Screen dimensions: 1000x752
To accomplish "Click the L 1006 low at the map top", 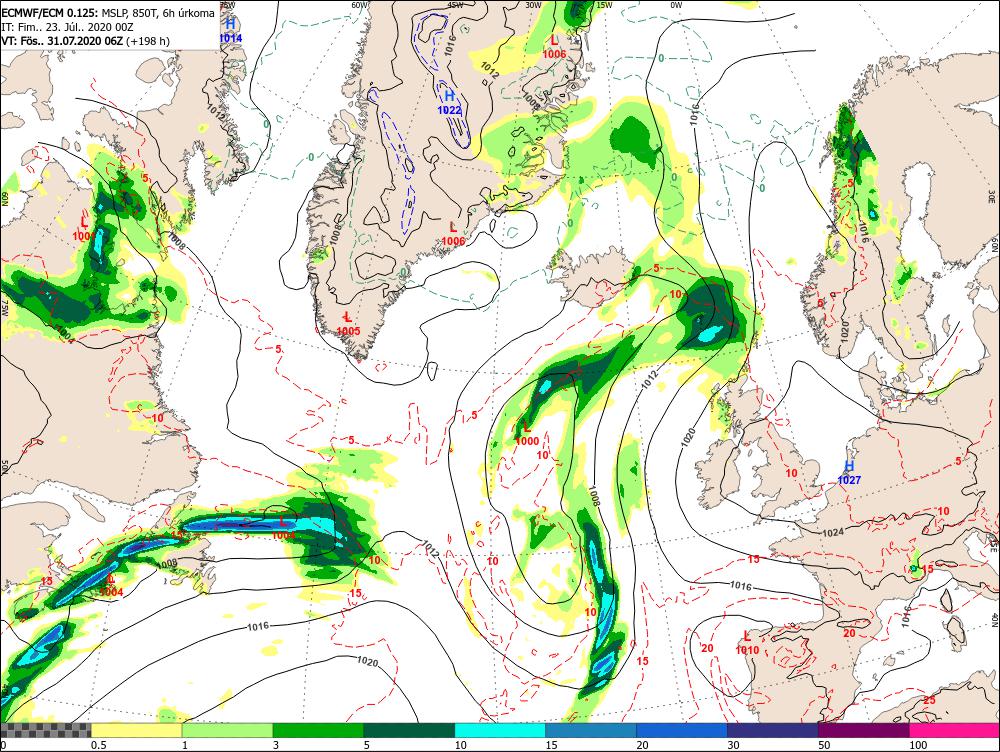I will click(x=554, y=47).
